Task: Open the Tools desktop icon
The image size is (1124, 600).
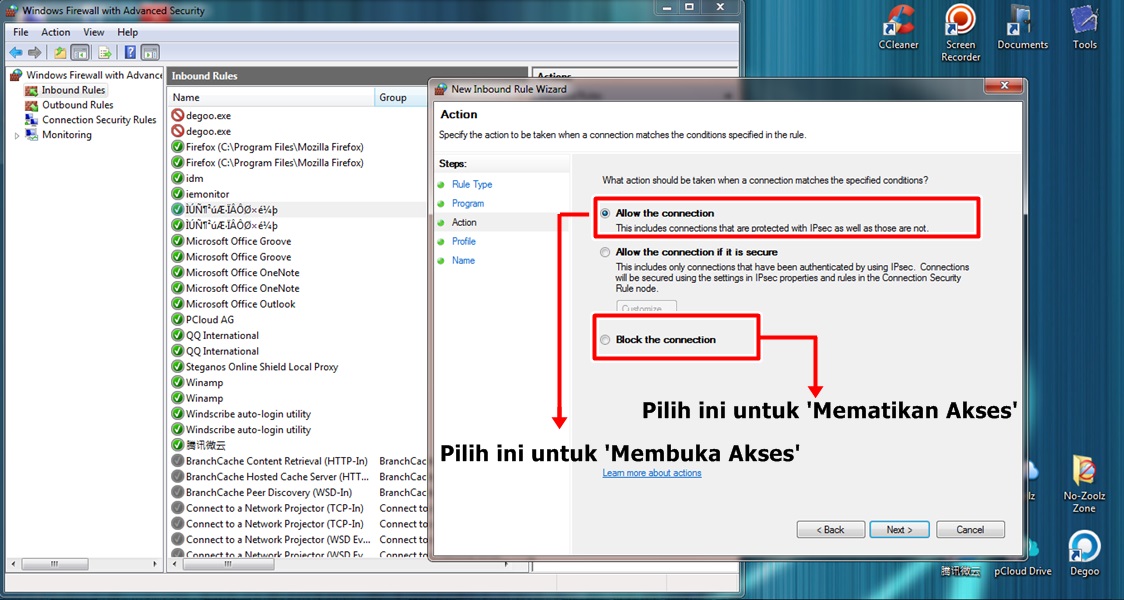Action: (x=1085, y=27)
